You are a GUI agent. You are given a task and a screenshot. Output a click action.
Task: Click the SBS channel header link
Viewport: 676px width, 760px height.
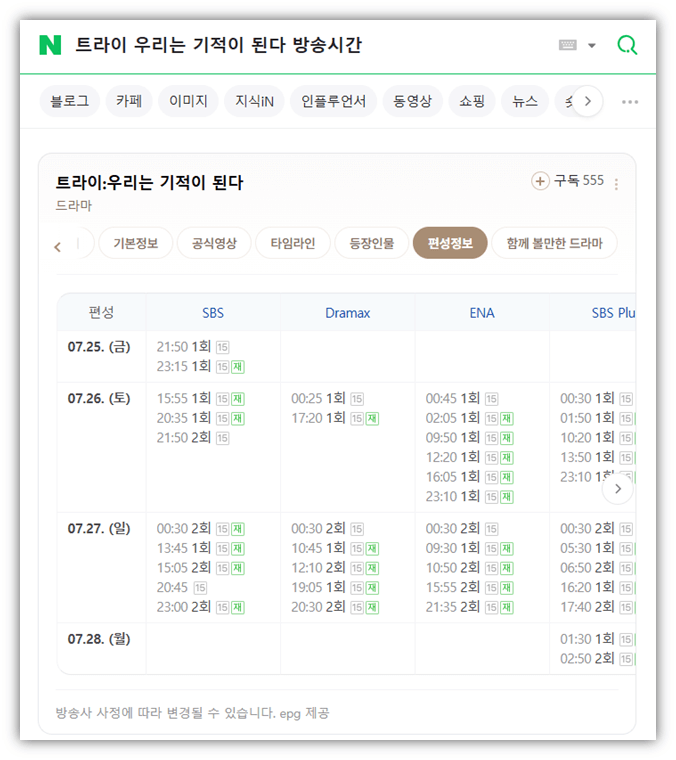click(x=213, y=313)
